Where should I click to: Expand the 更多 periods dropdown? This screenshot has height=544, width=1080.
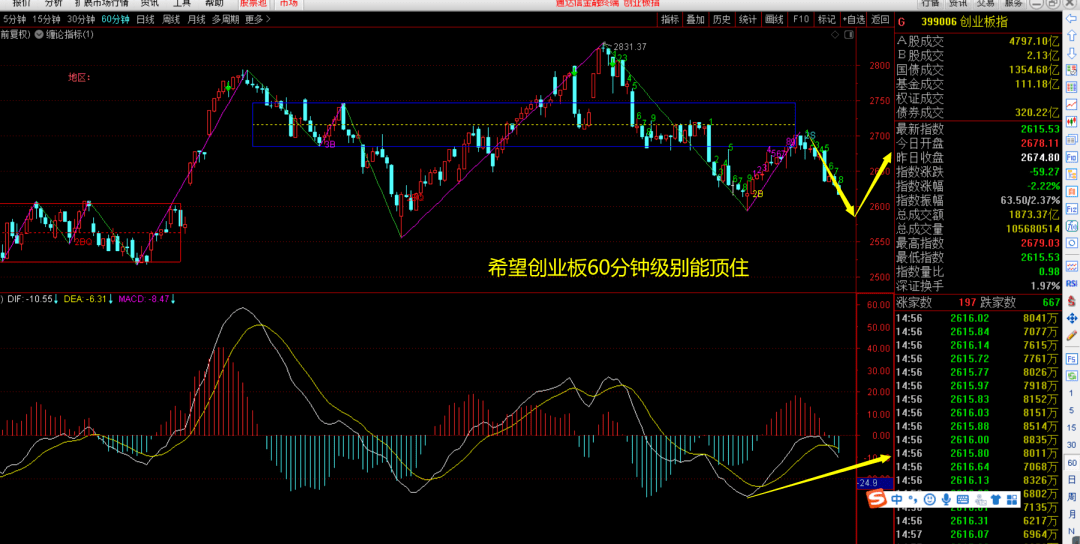pyautogui.click(x=257, y=19)
